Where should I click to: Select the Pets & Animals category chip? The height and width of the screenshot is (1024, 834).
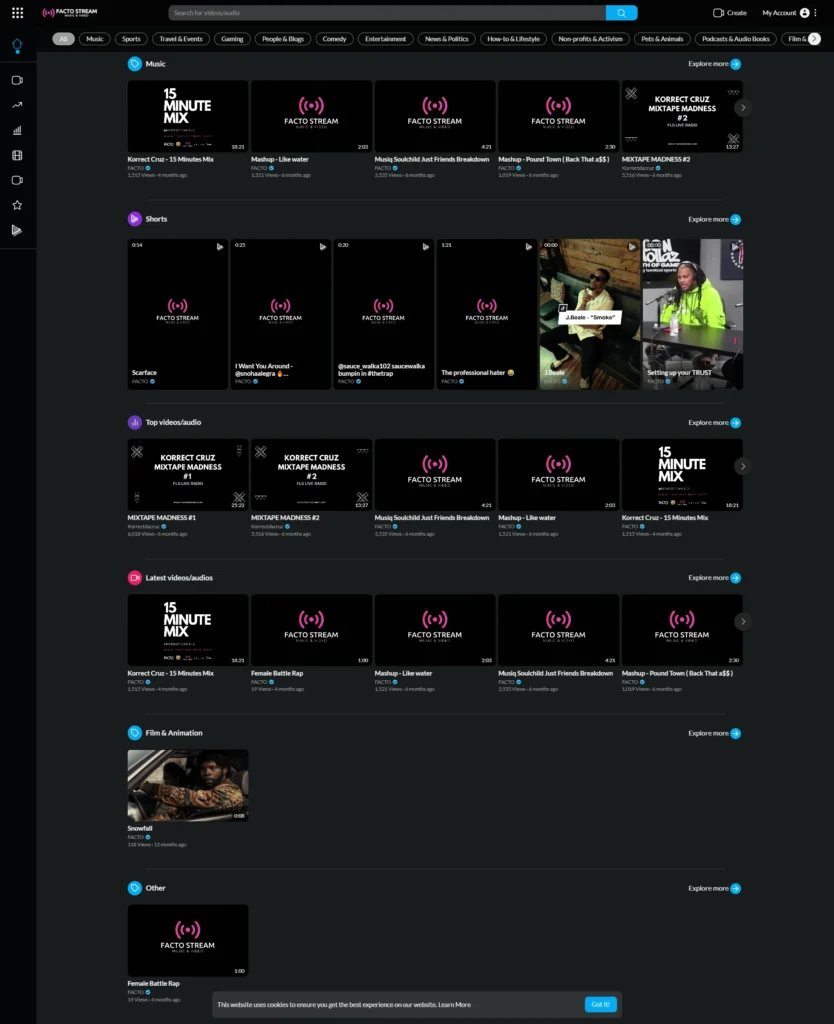click(662, 39)
